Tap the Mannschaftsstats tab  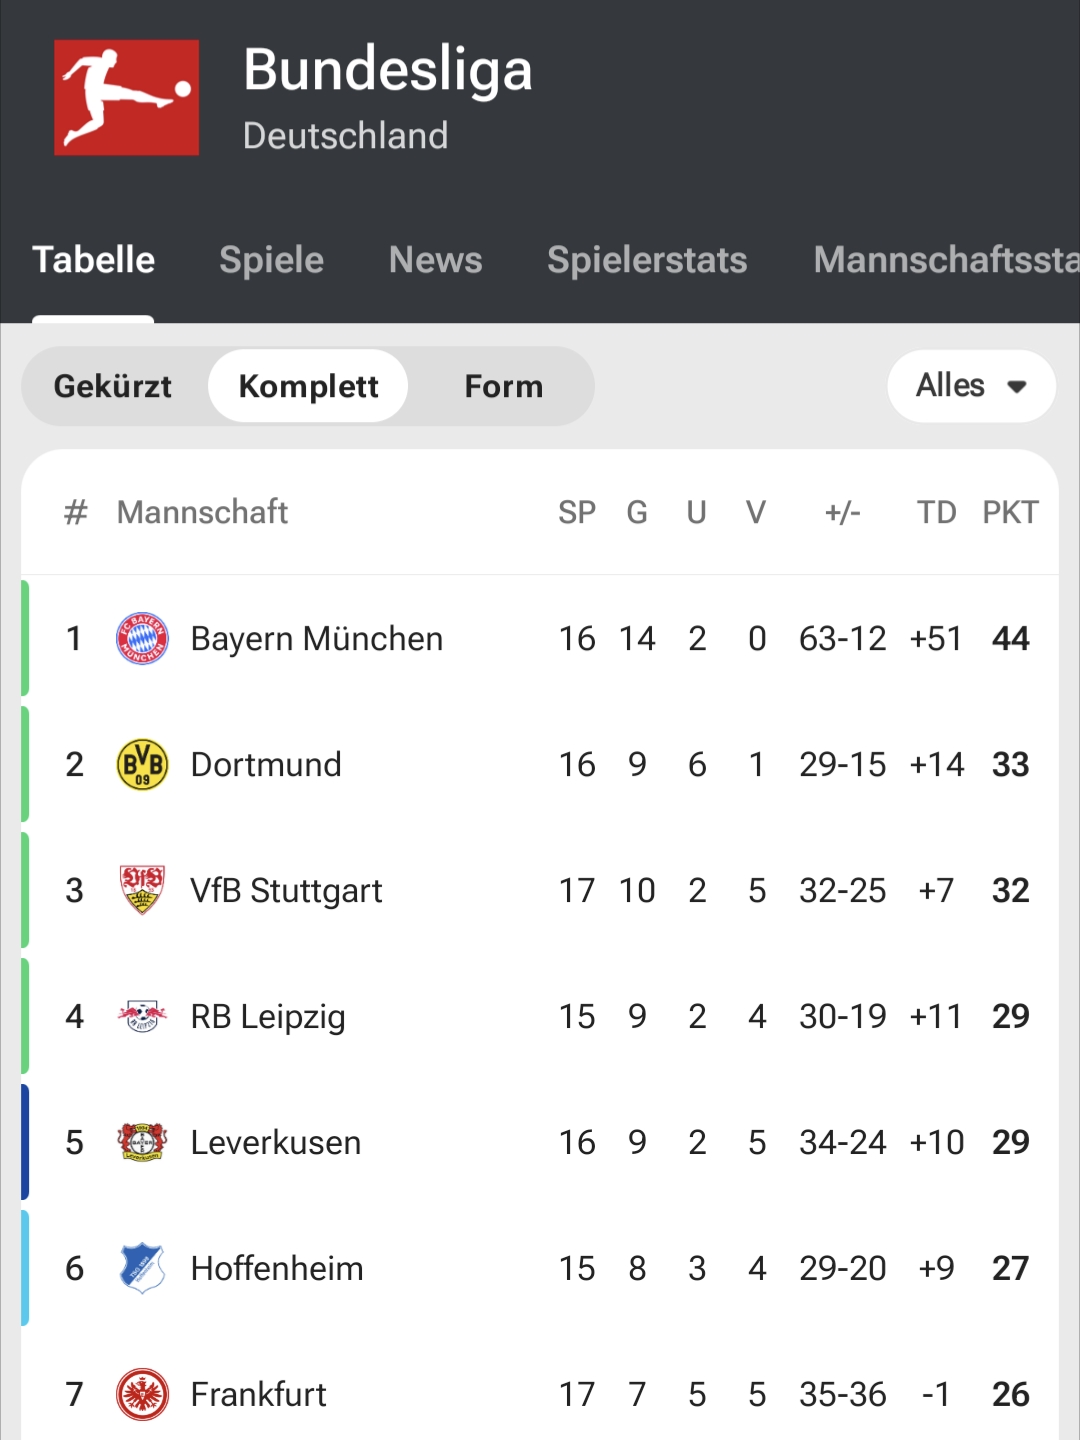click(945, 260)
